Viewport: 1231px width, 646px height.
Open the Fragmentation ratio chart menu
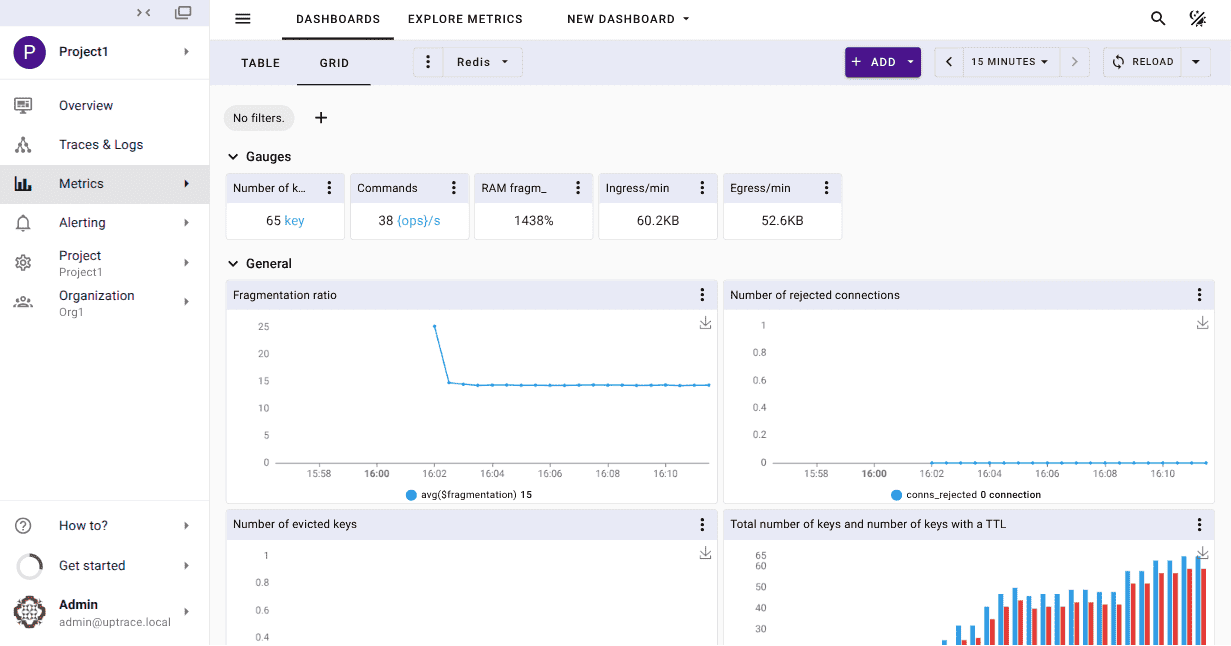(702, 295)
